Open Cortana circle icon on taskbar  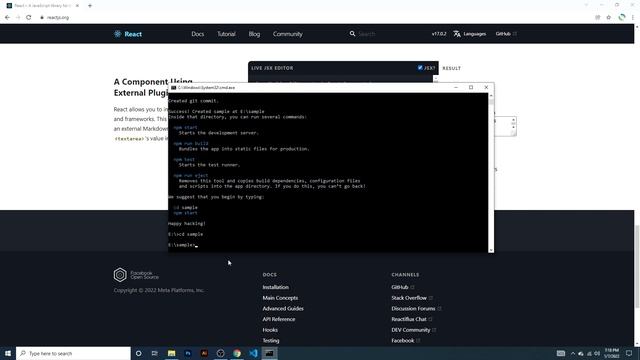coord(138,353)
